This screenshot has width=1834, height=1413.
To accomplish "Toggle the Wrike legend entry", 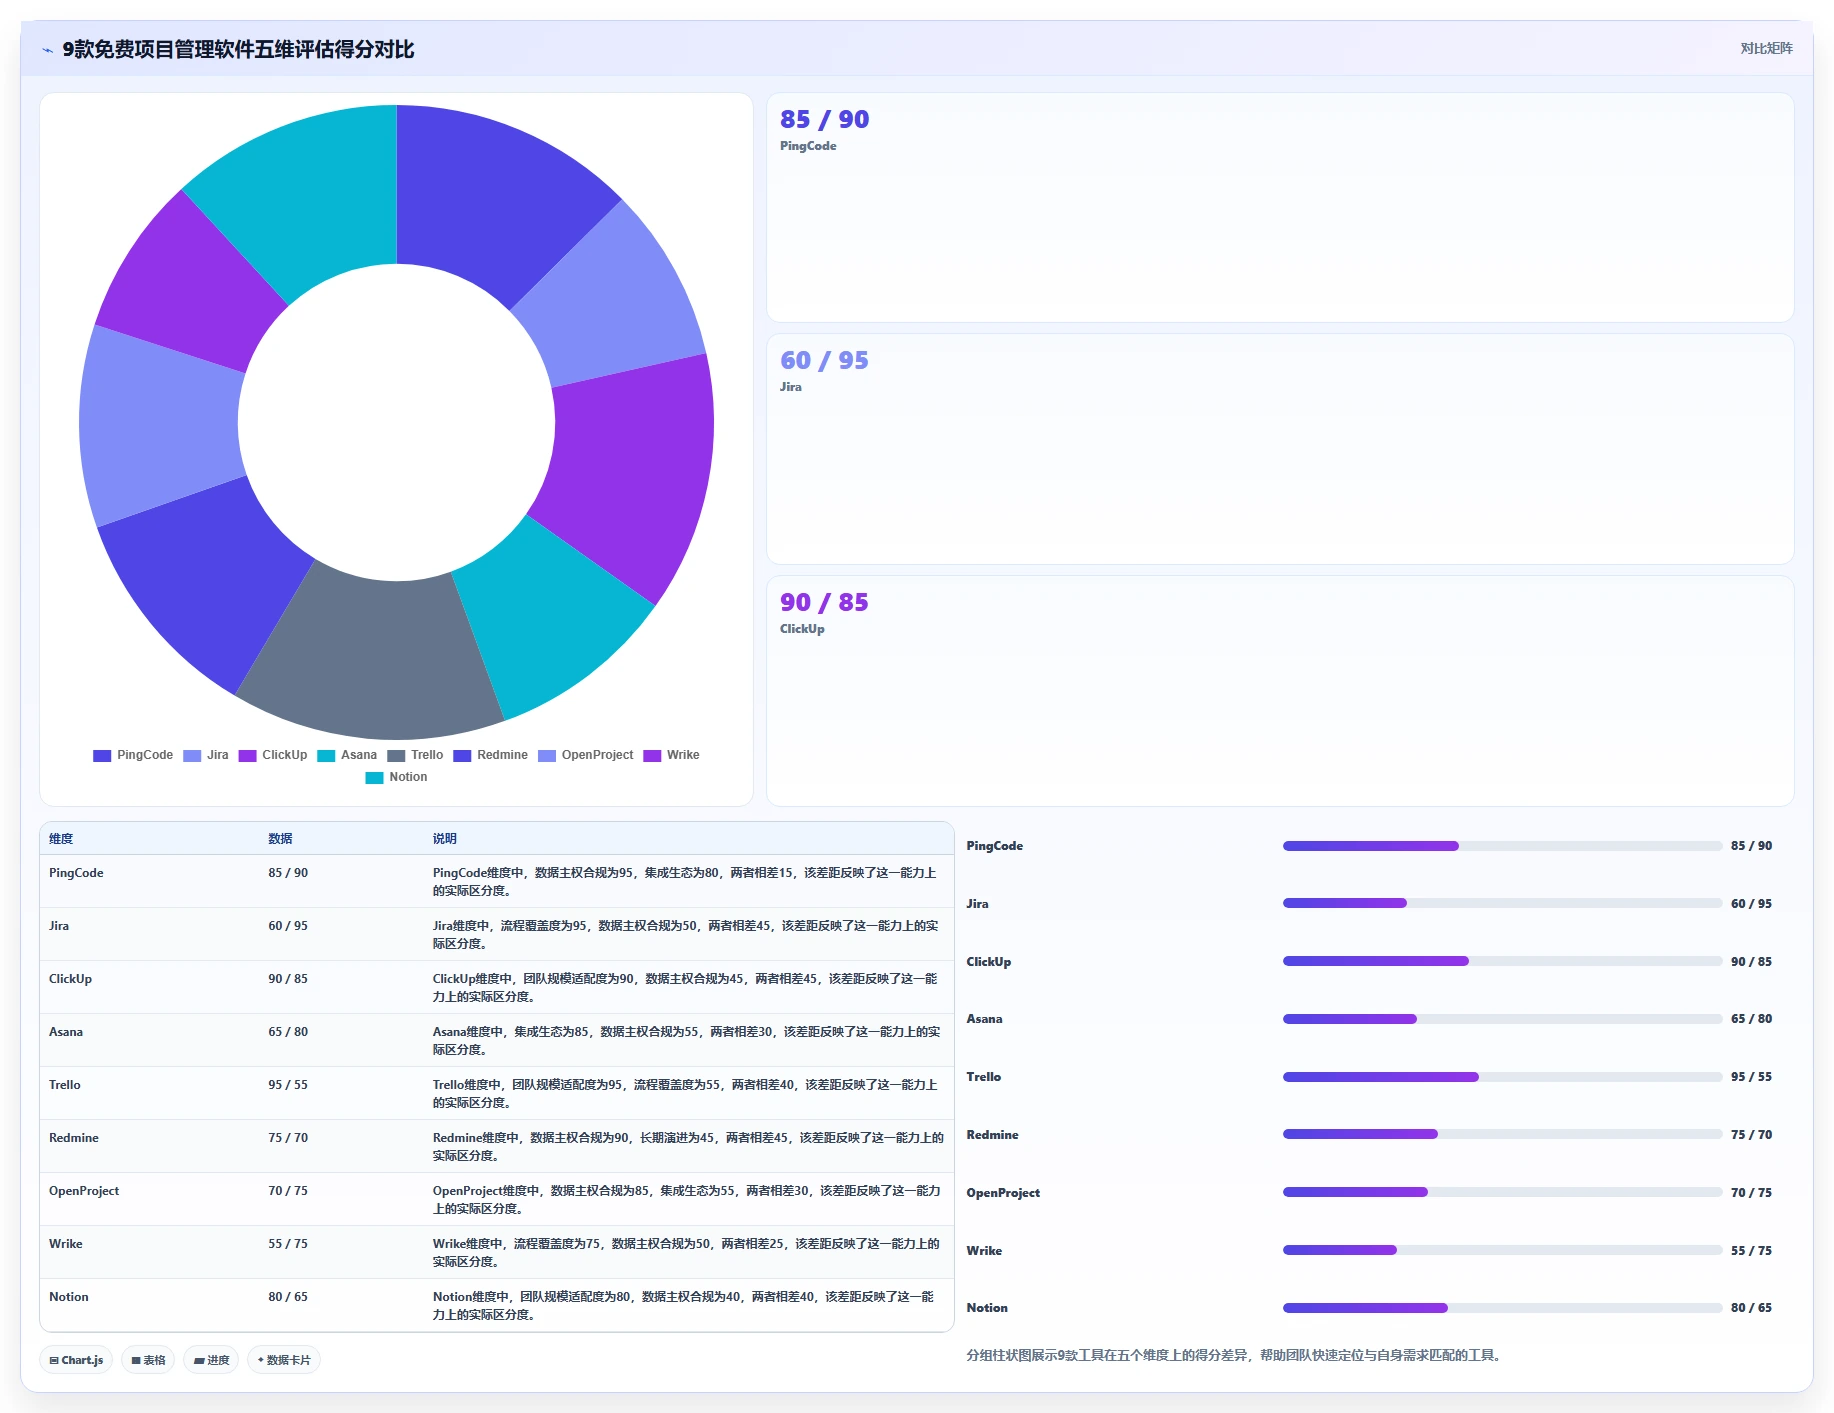I will [x=671, y=755].
